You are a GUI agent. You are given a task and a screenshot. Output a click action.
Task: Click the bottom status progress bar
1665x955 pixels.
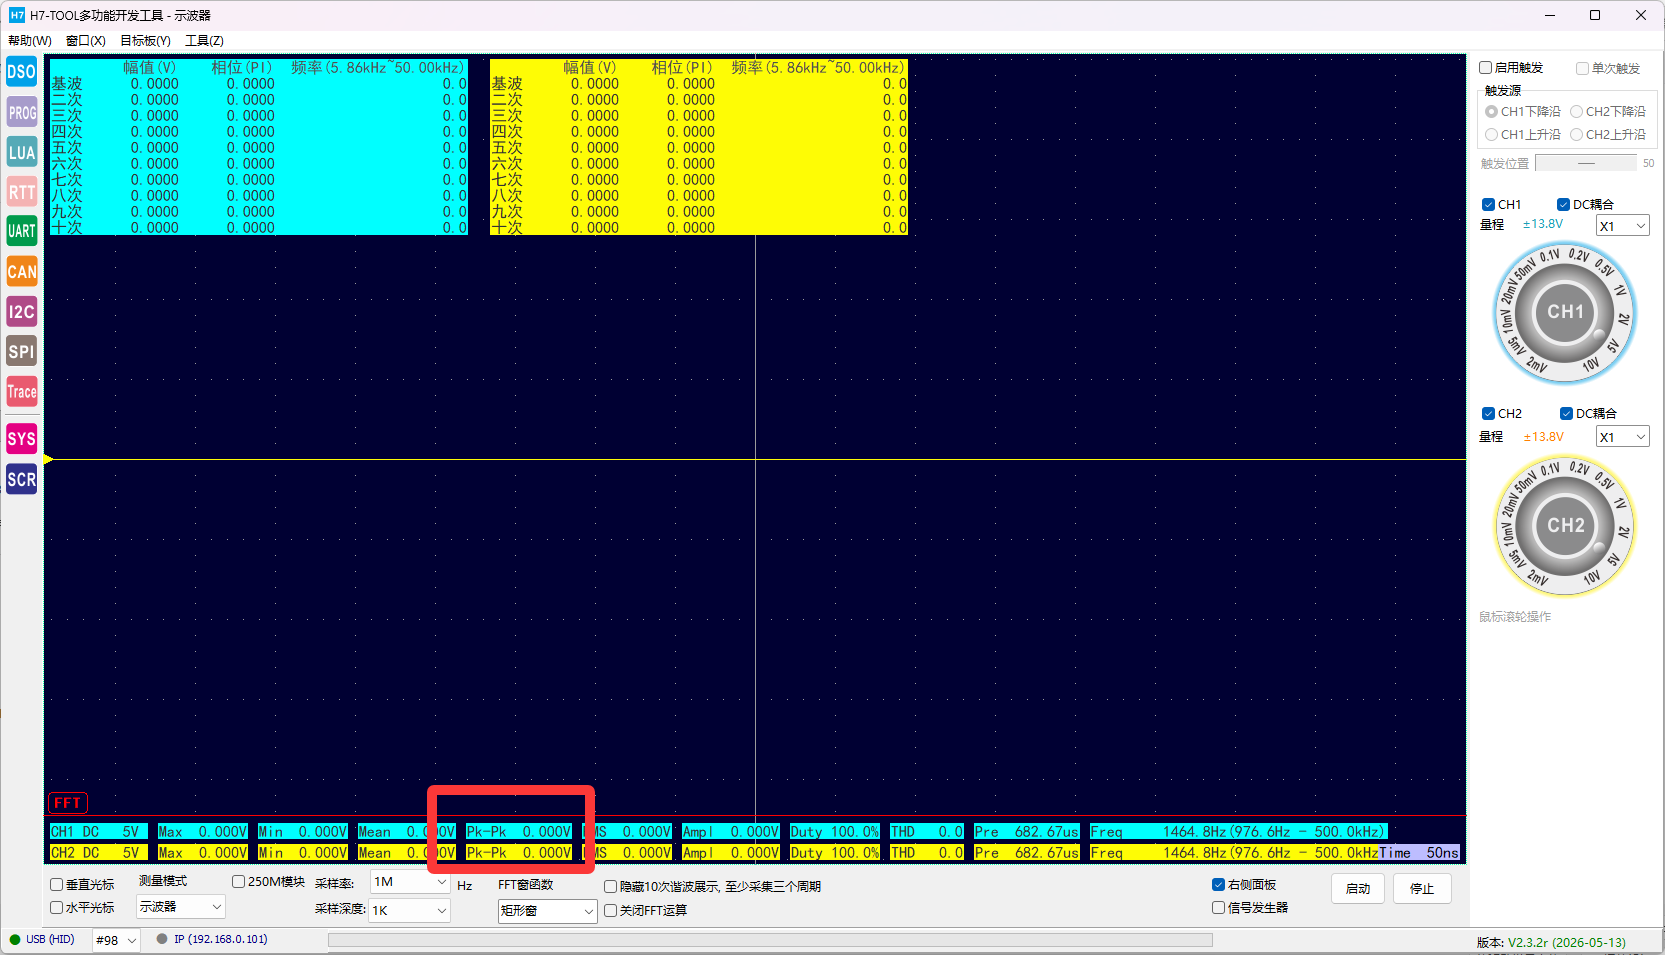pyautogui.click(x=770, y=940)
